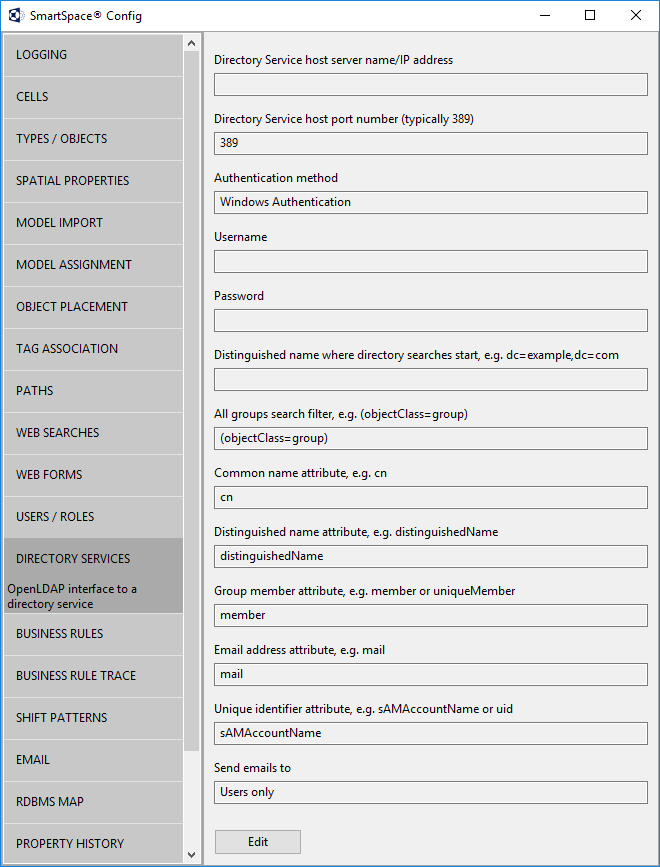Screen dimensions: 660x867
Task: Go to BUSINESS RULE TRACE
Action: (x=93, y=676)
